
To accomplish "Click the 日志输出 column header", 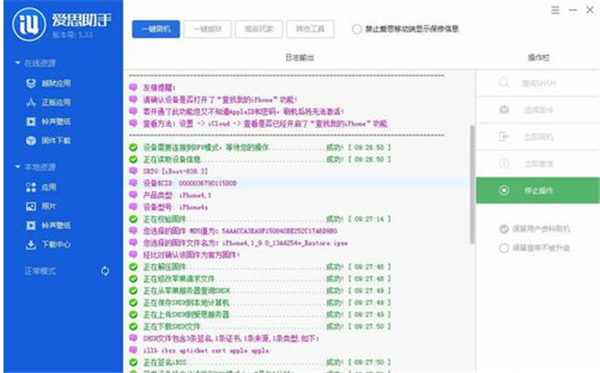I will coord(300,57).
